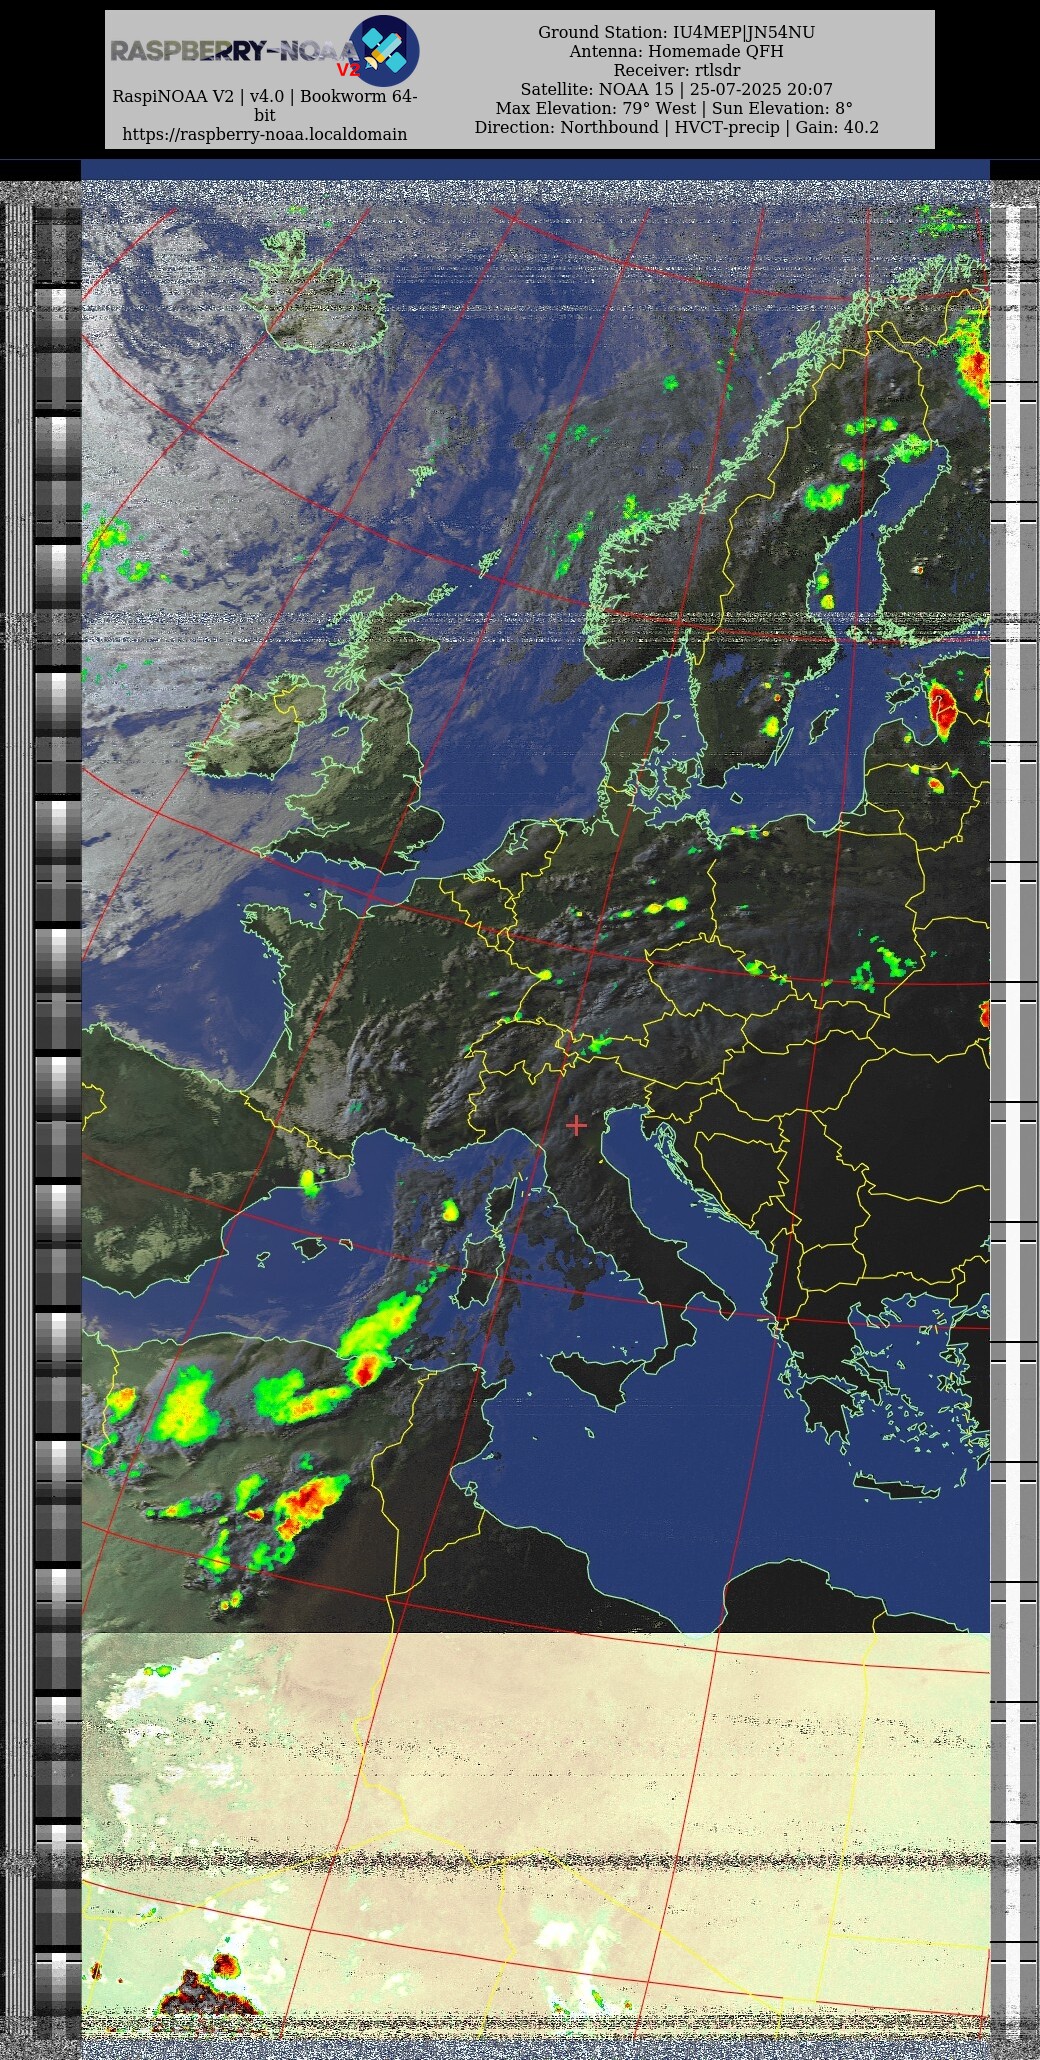
Task: Click the 'Max Elevation: 79° West' line
Action: coord(674,108)
